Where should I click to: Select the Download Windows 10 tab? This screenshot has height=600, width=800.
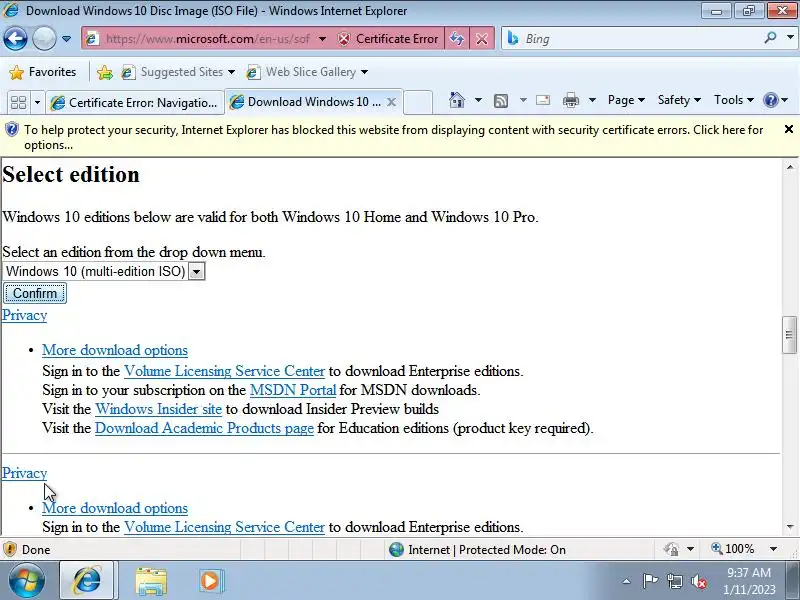[306, 102]
